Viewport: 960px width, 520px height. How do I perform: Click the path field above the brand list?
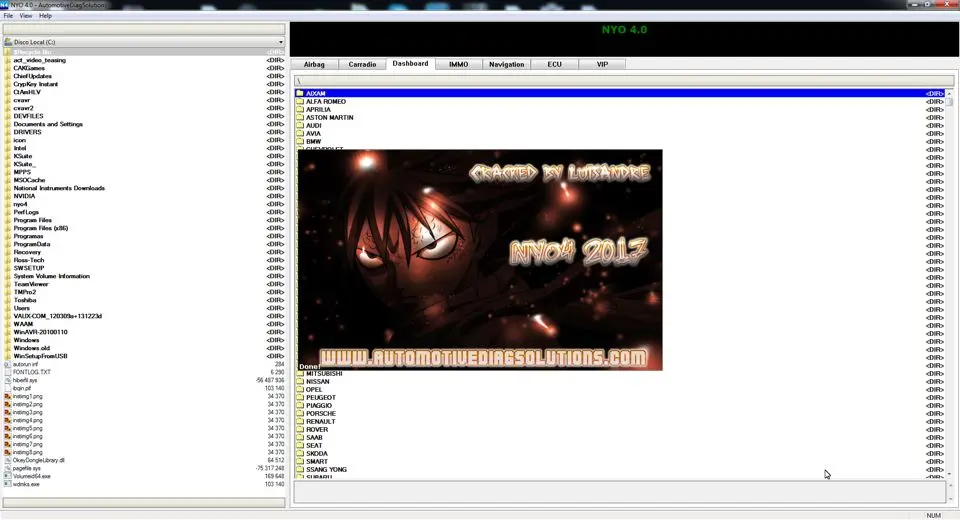pyautogui.click(x=623, y=81)
